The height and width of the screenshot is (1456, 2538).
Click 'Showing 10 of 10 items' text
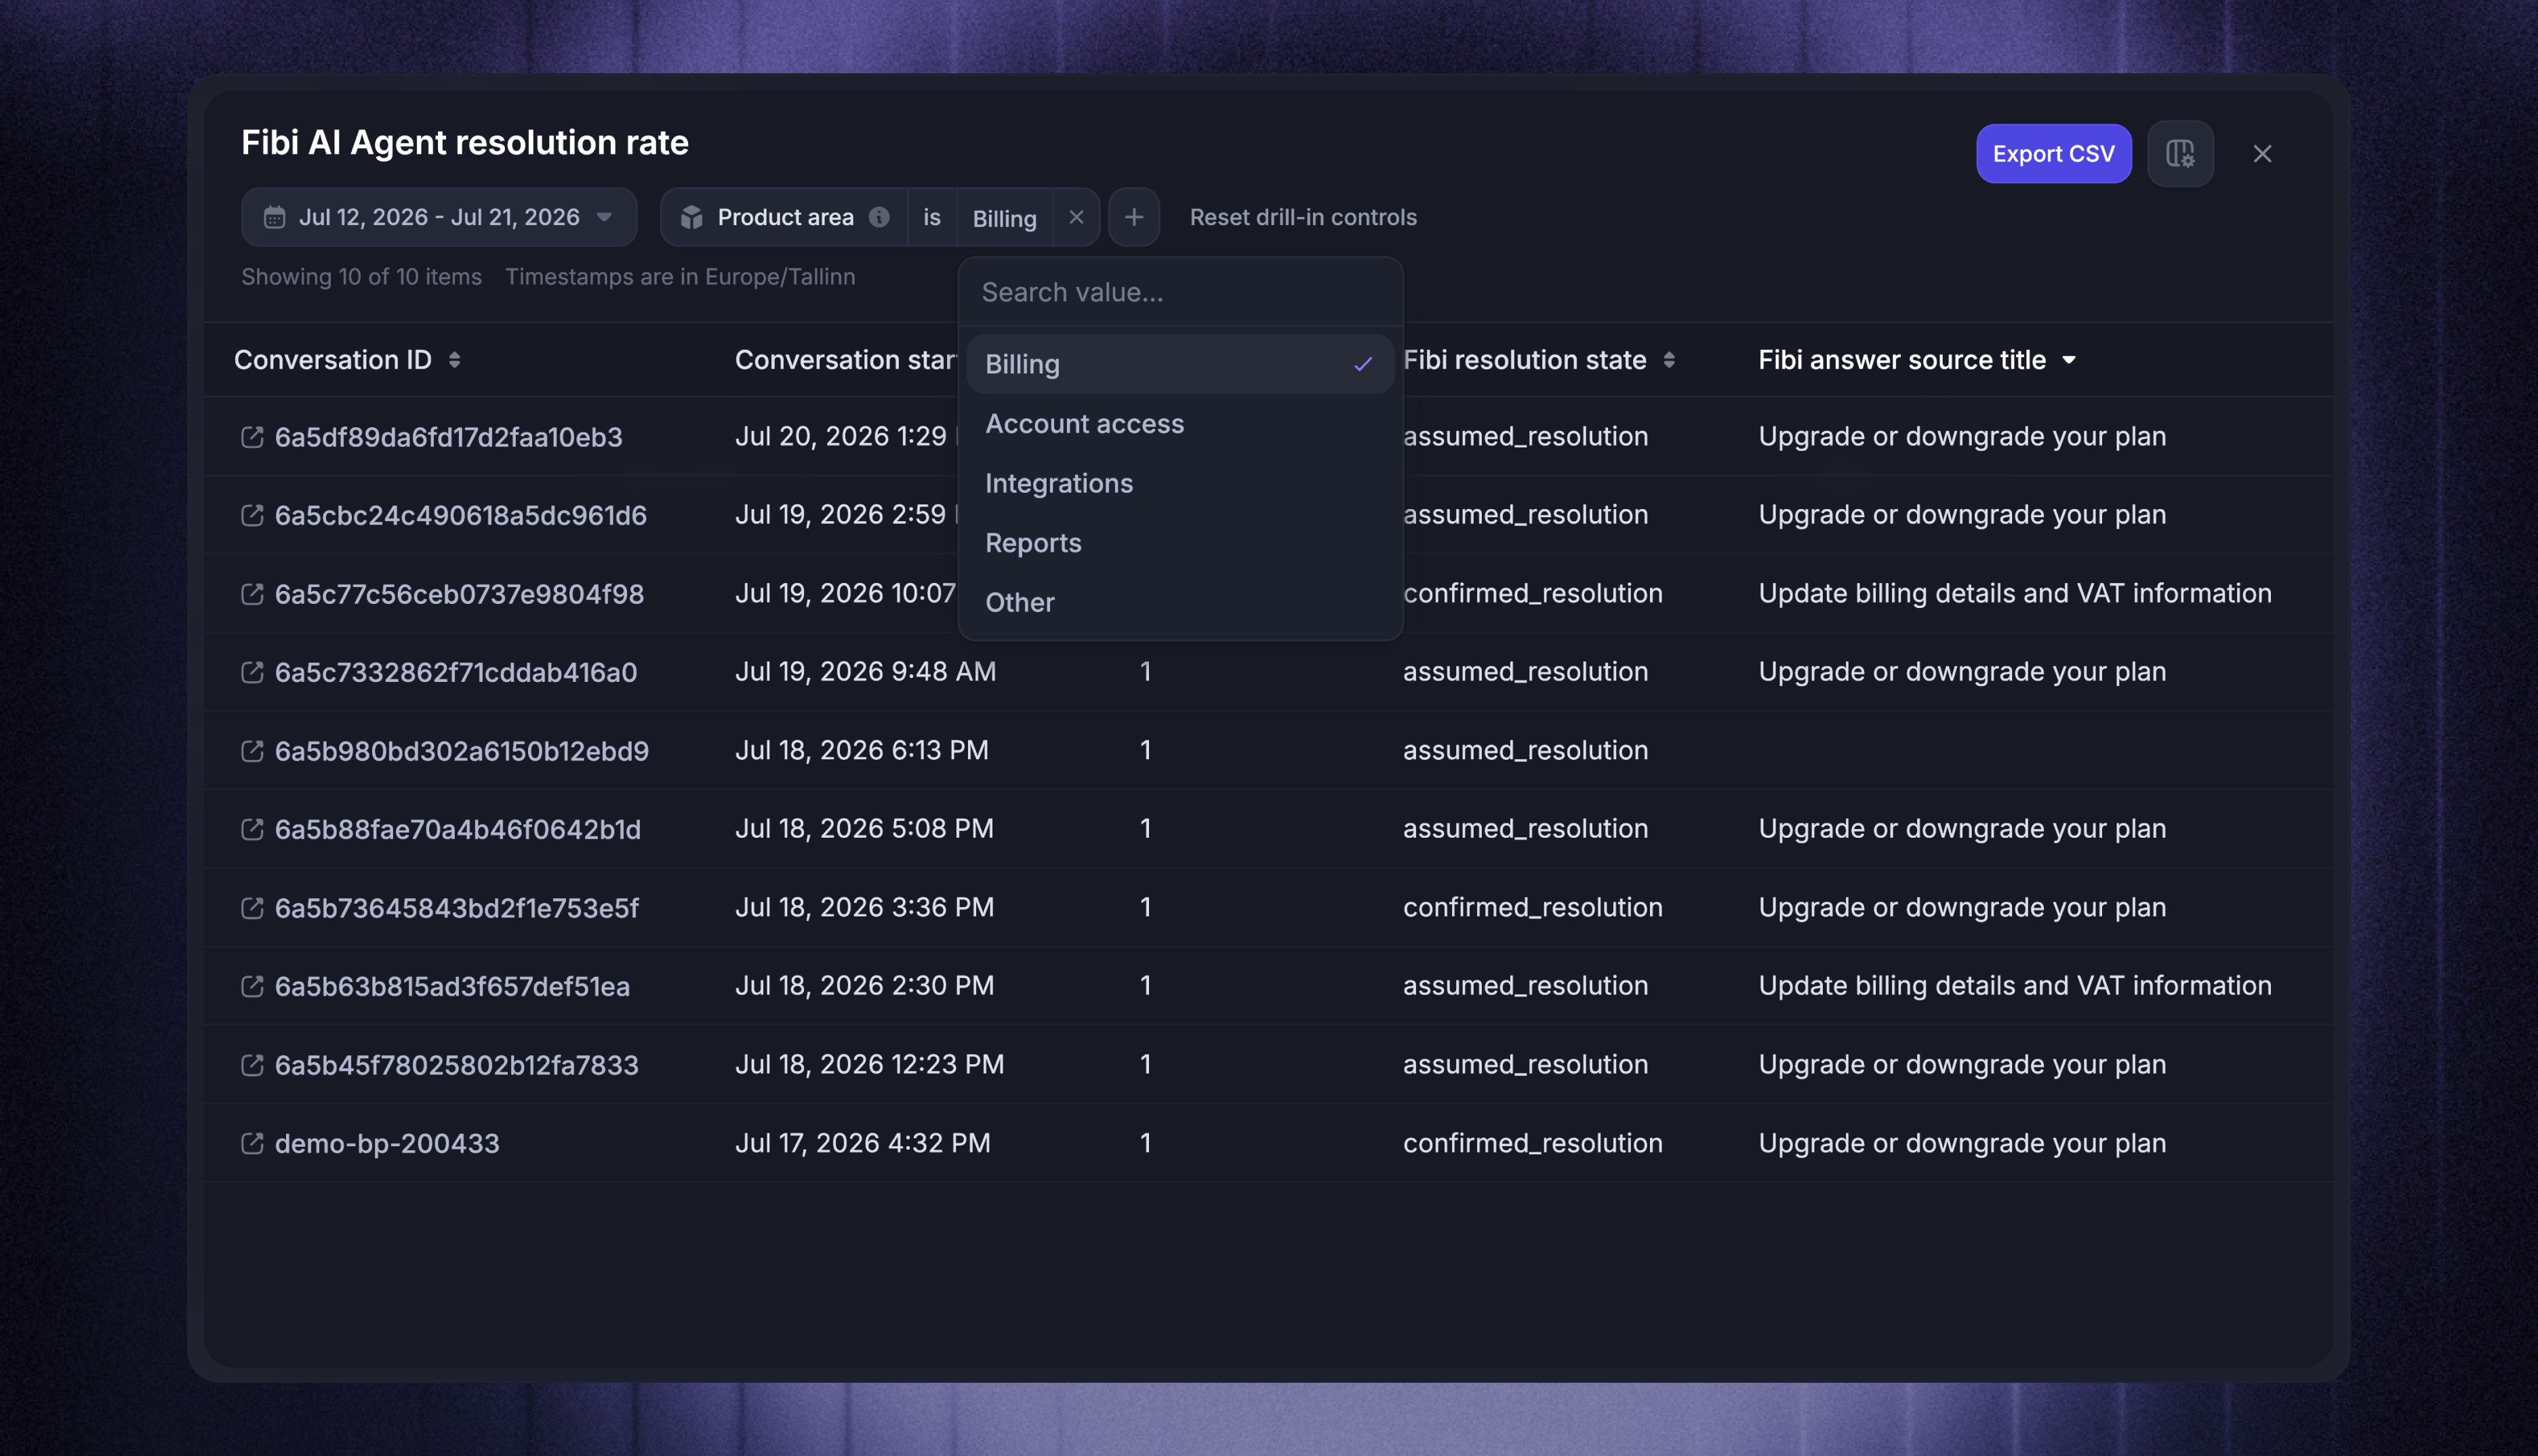(x=361, y=277)
